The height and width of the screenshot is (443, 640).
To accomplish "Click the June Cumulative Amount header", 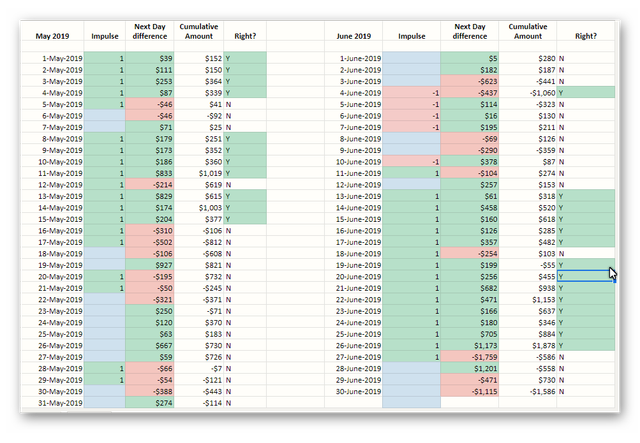I will point(527,31).
